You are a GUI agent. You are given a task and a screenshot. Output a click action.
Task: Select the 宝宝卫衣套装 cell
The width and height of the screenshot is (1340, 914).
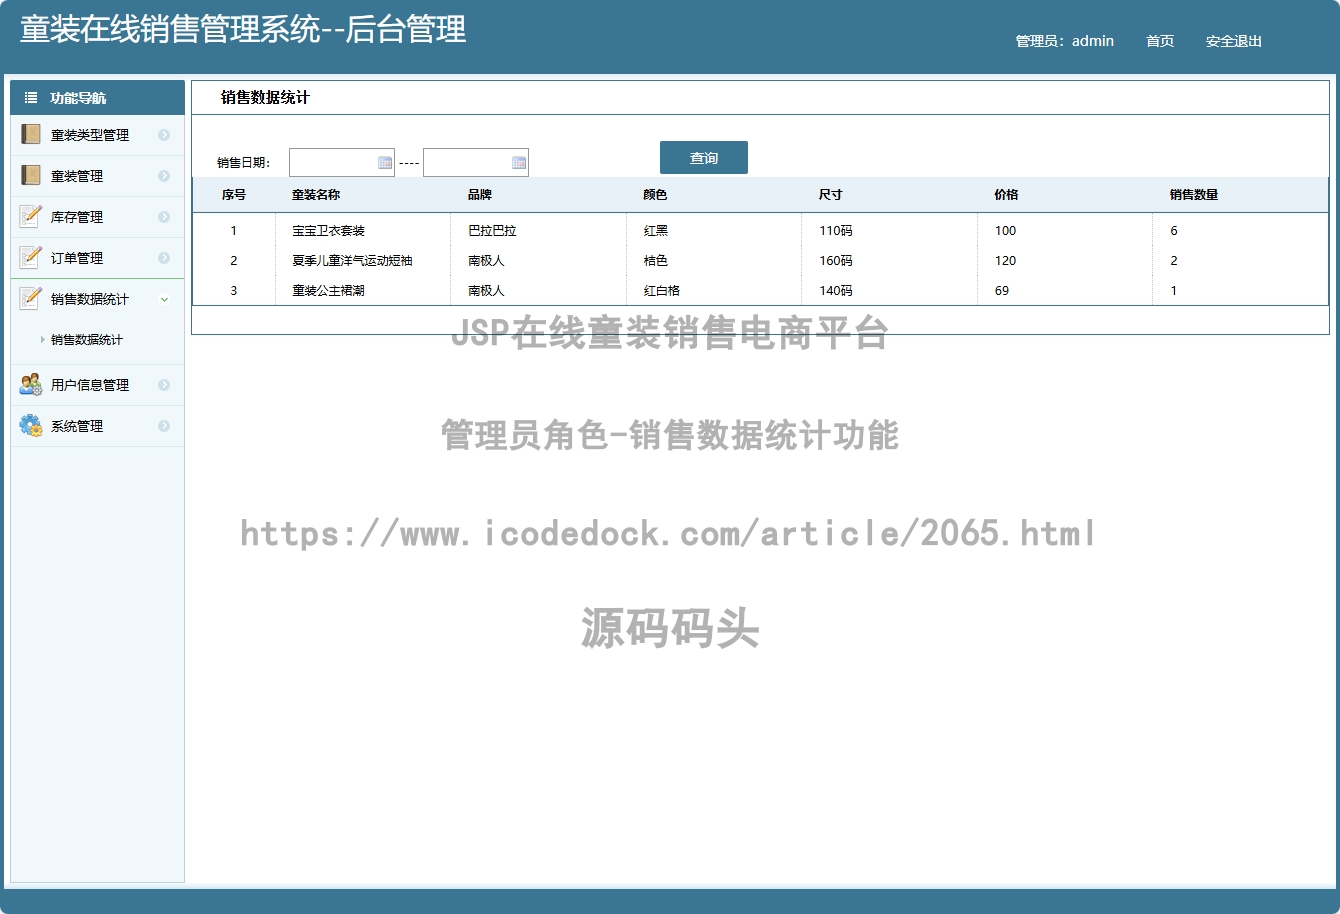(x=329, y=231)
